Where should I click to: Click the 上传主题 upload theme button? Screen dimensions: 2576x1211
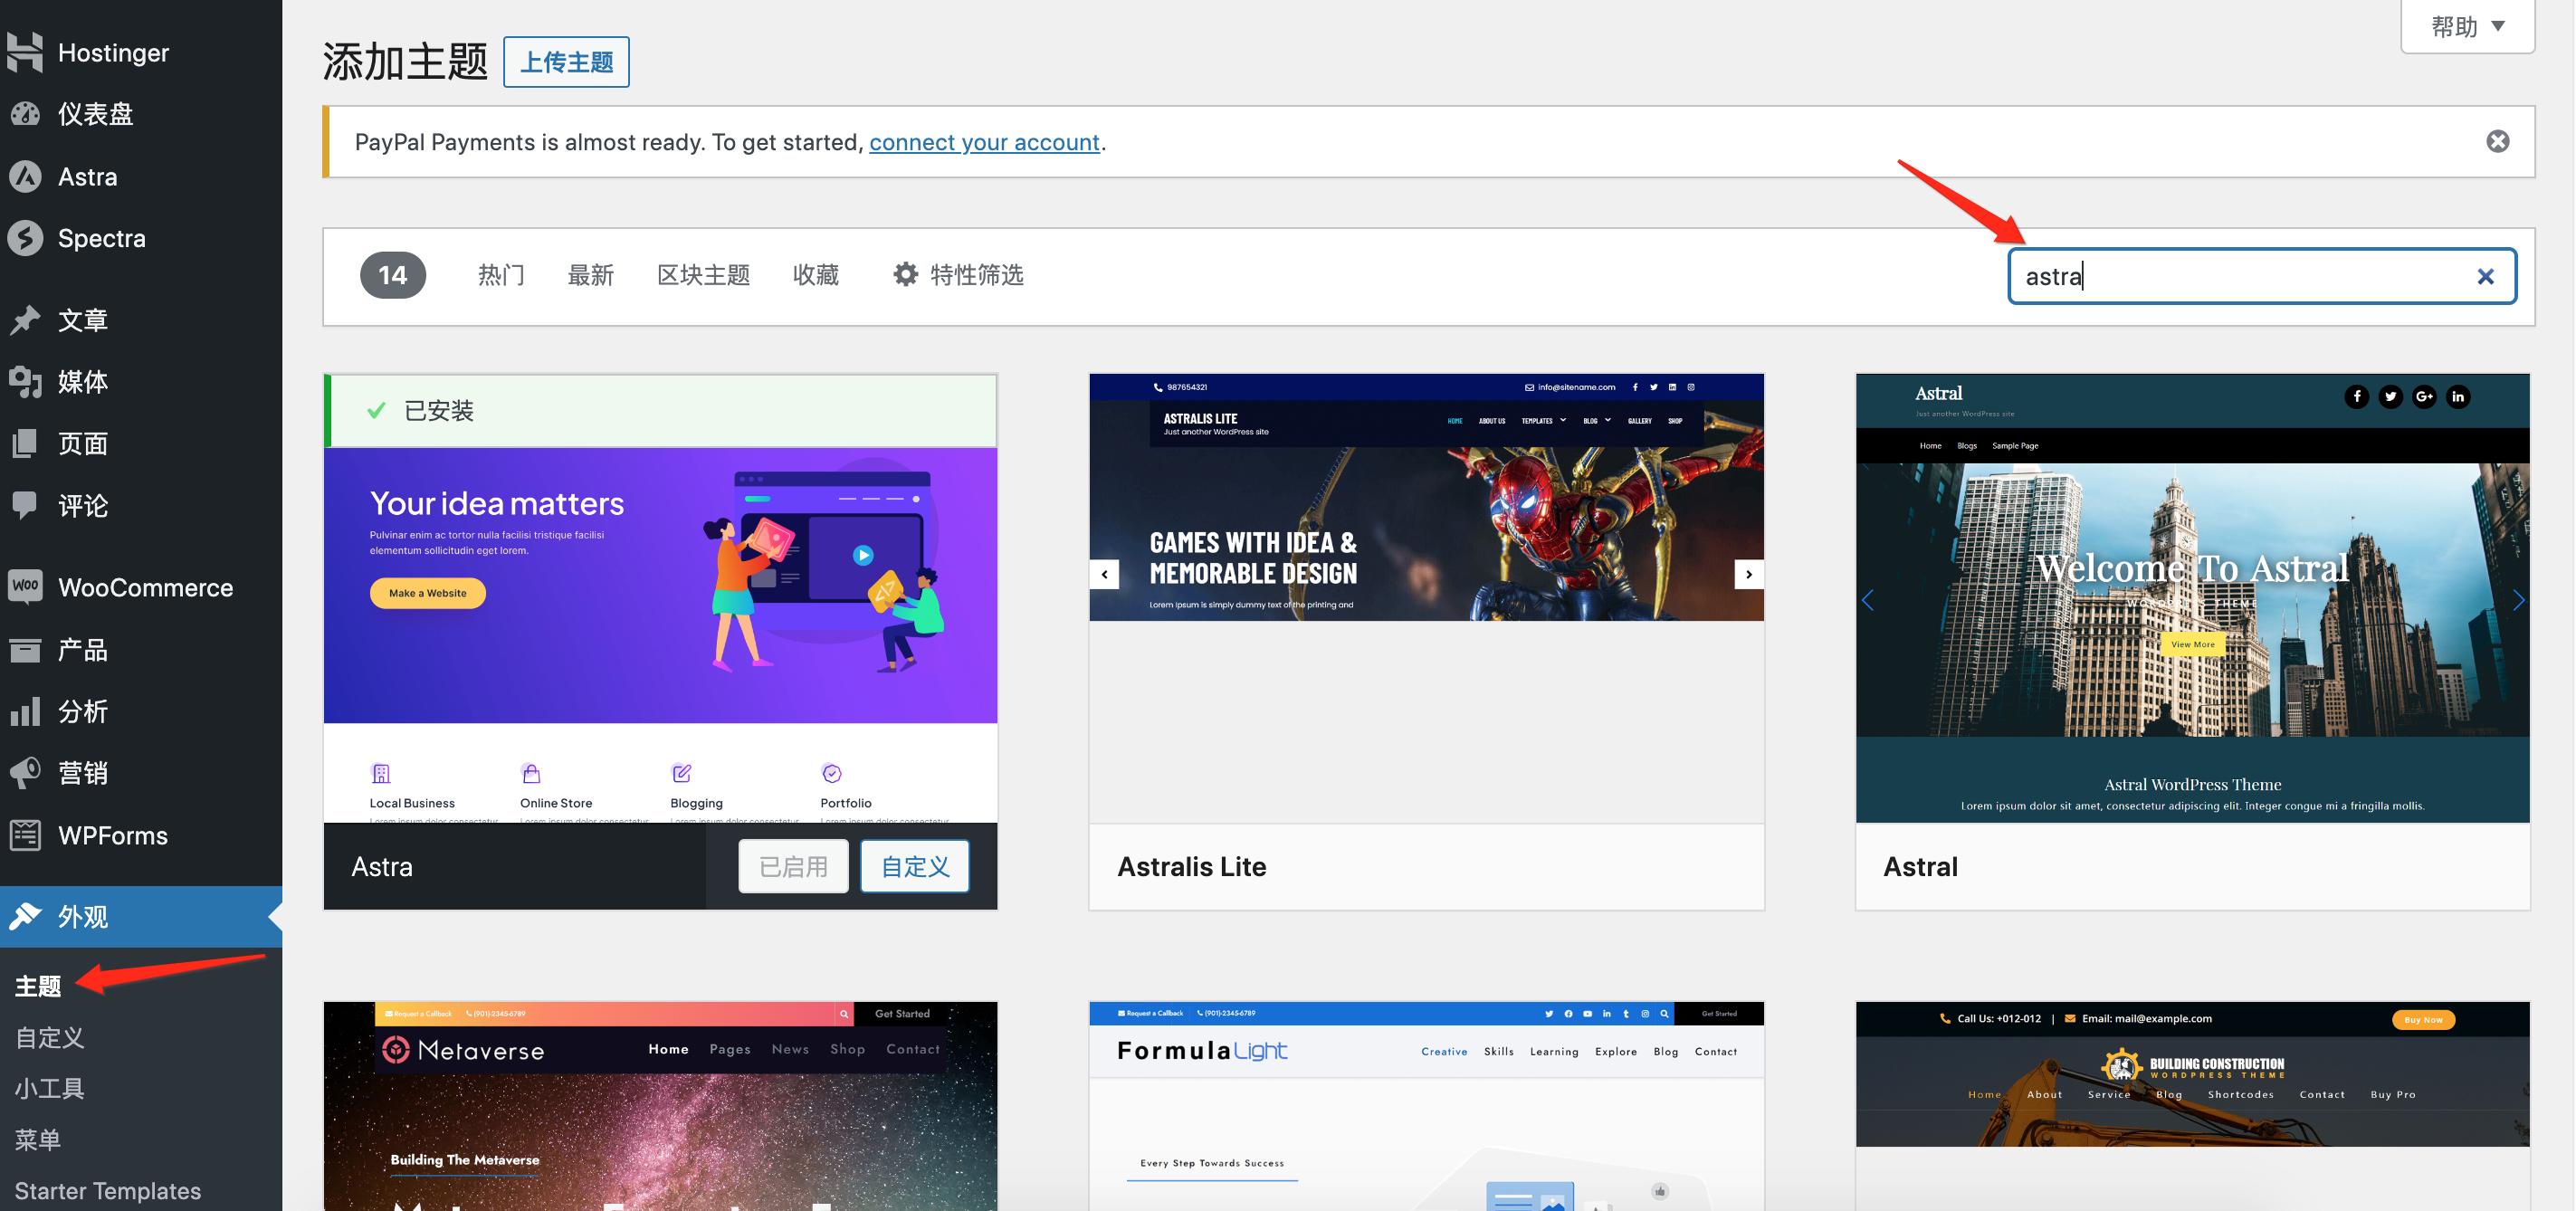coord(566,62)
